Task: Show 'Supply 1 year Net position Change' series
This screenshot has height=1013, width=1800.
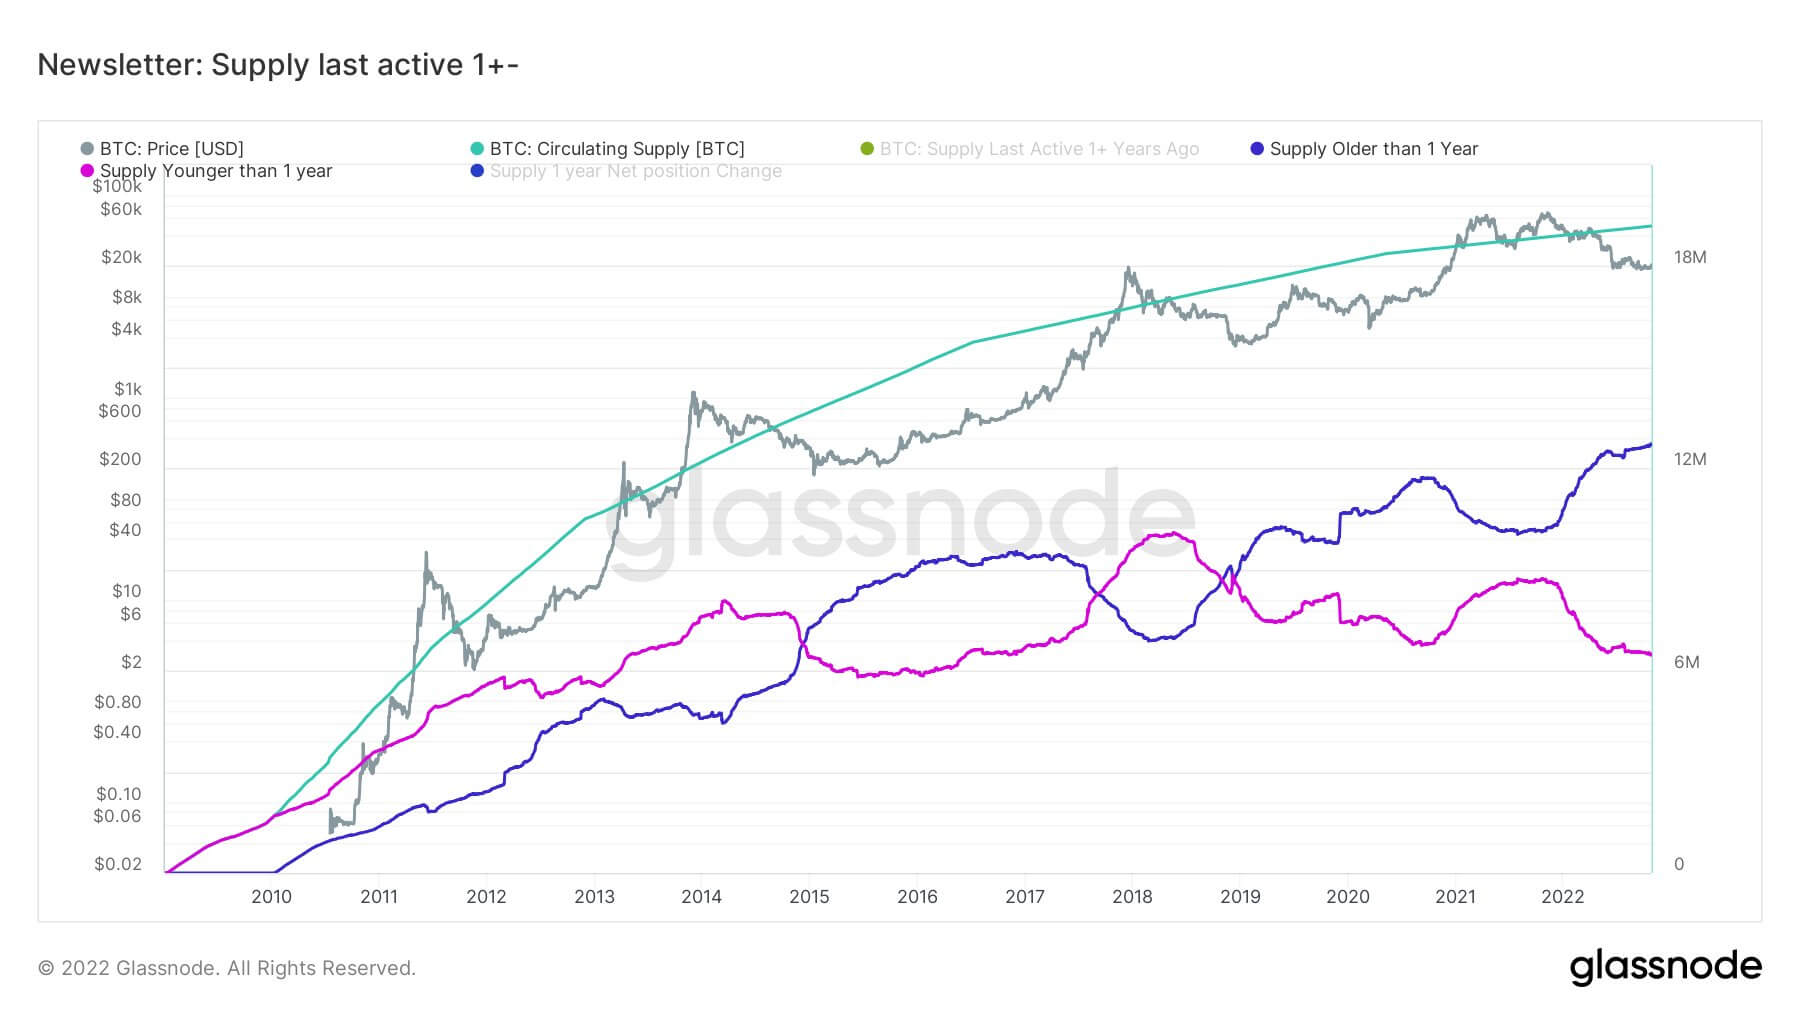Action: point(636,171)
